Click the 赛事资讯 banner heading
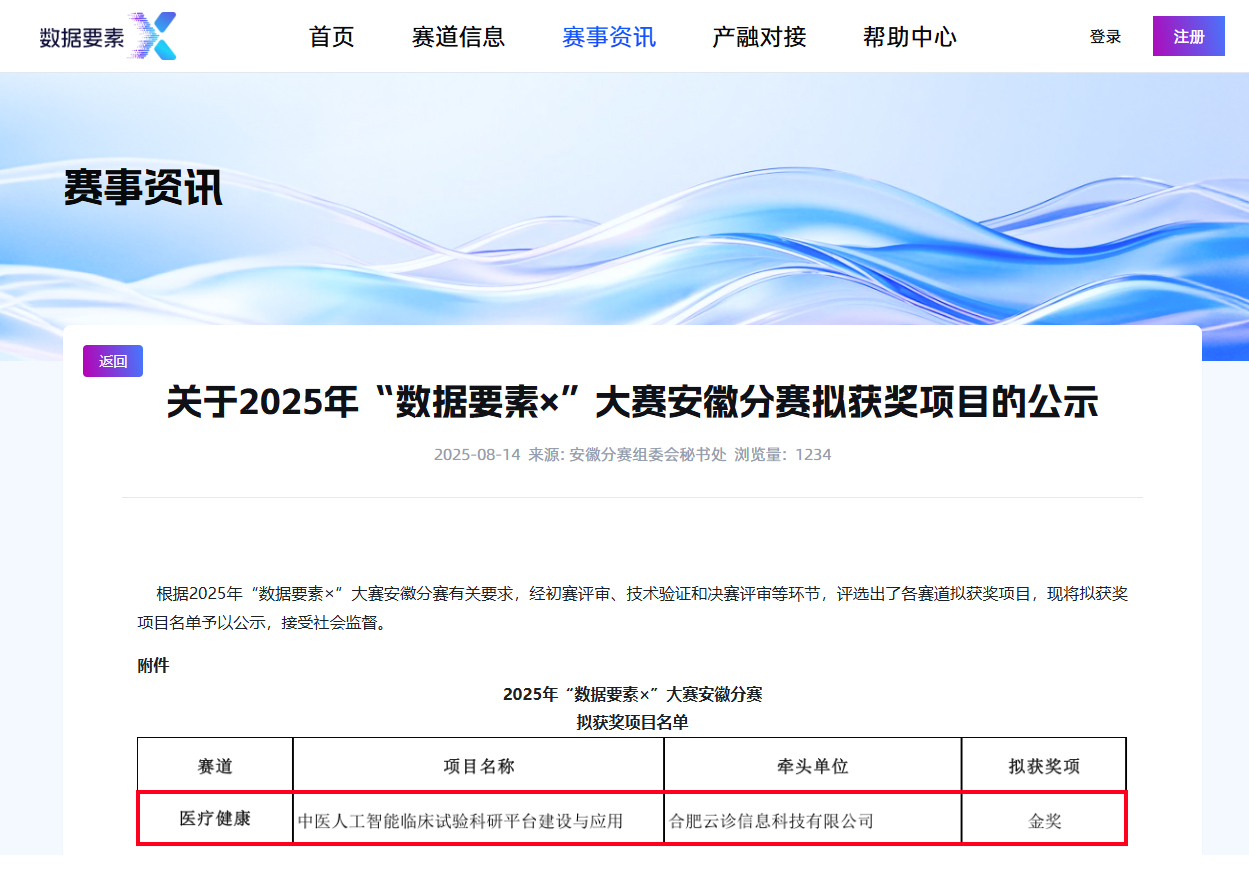1249x875 pixels. (x=143, y=187)
